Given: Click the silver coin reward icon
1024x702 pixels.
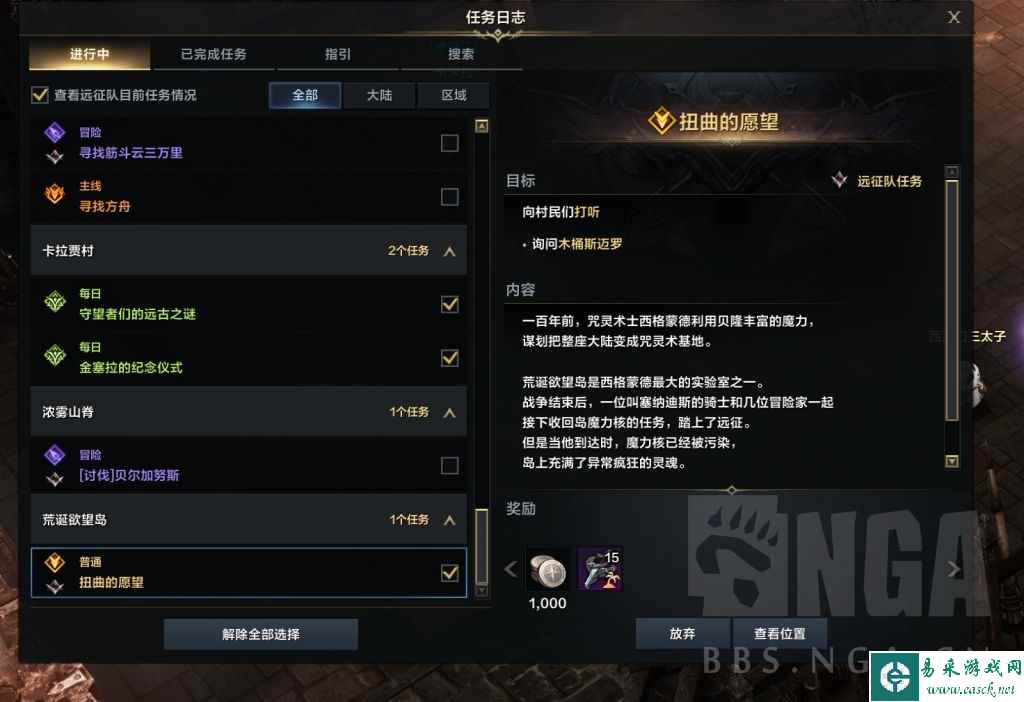Looking at the screenshot, I should [547, 569].
